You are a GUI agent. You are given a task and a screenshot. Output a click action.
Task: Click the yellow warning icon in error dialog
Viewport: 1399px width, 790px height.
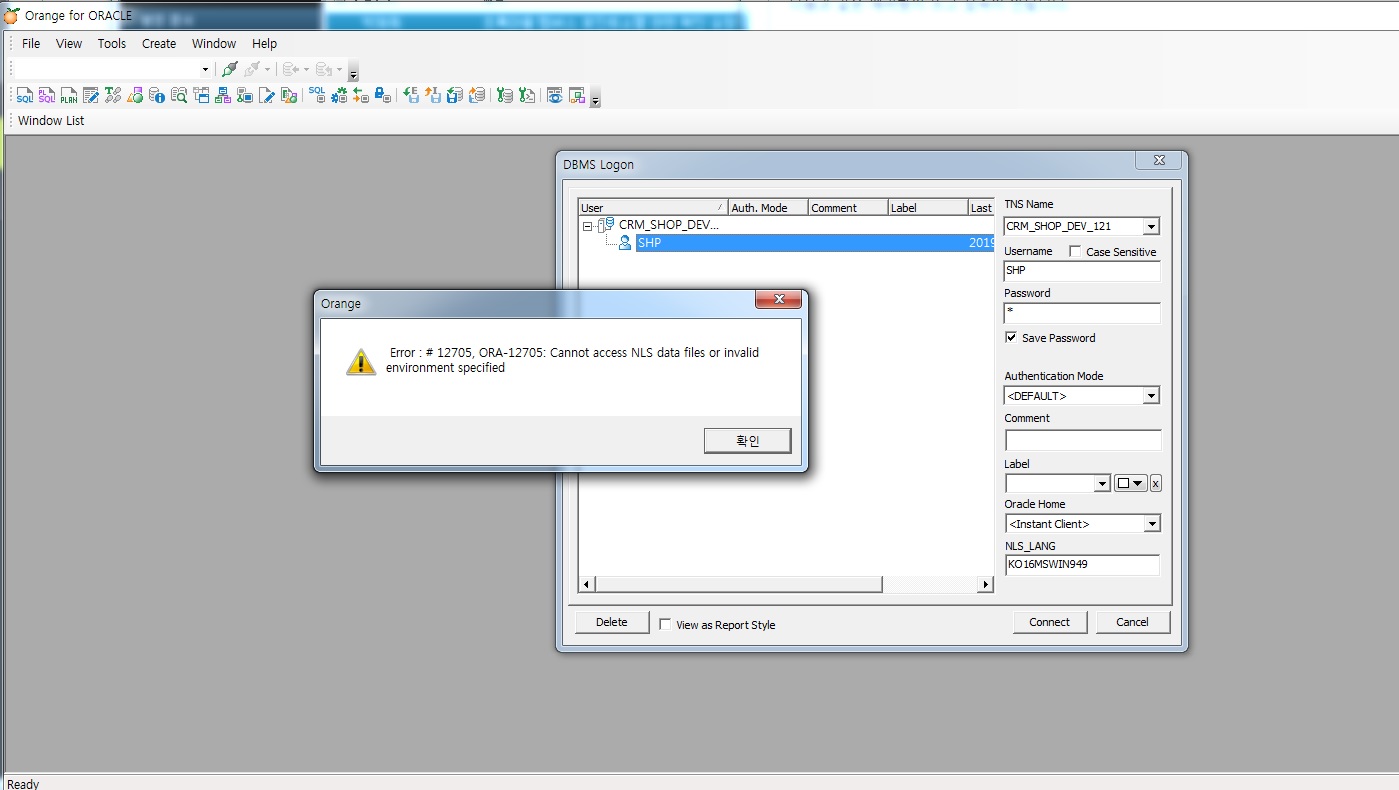[361, 361]
